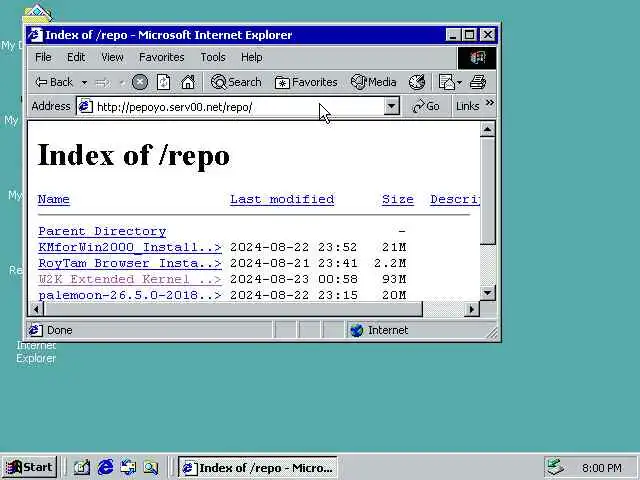Click the Windows logo throbber icon

click(x=477, y=58)
